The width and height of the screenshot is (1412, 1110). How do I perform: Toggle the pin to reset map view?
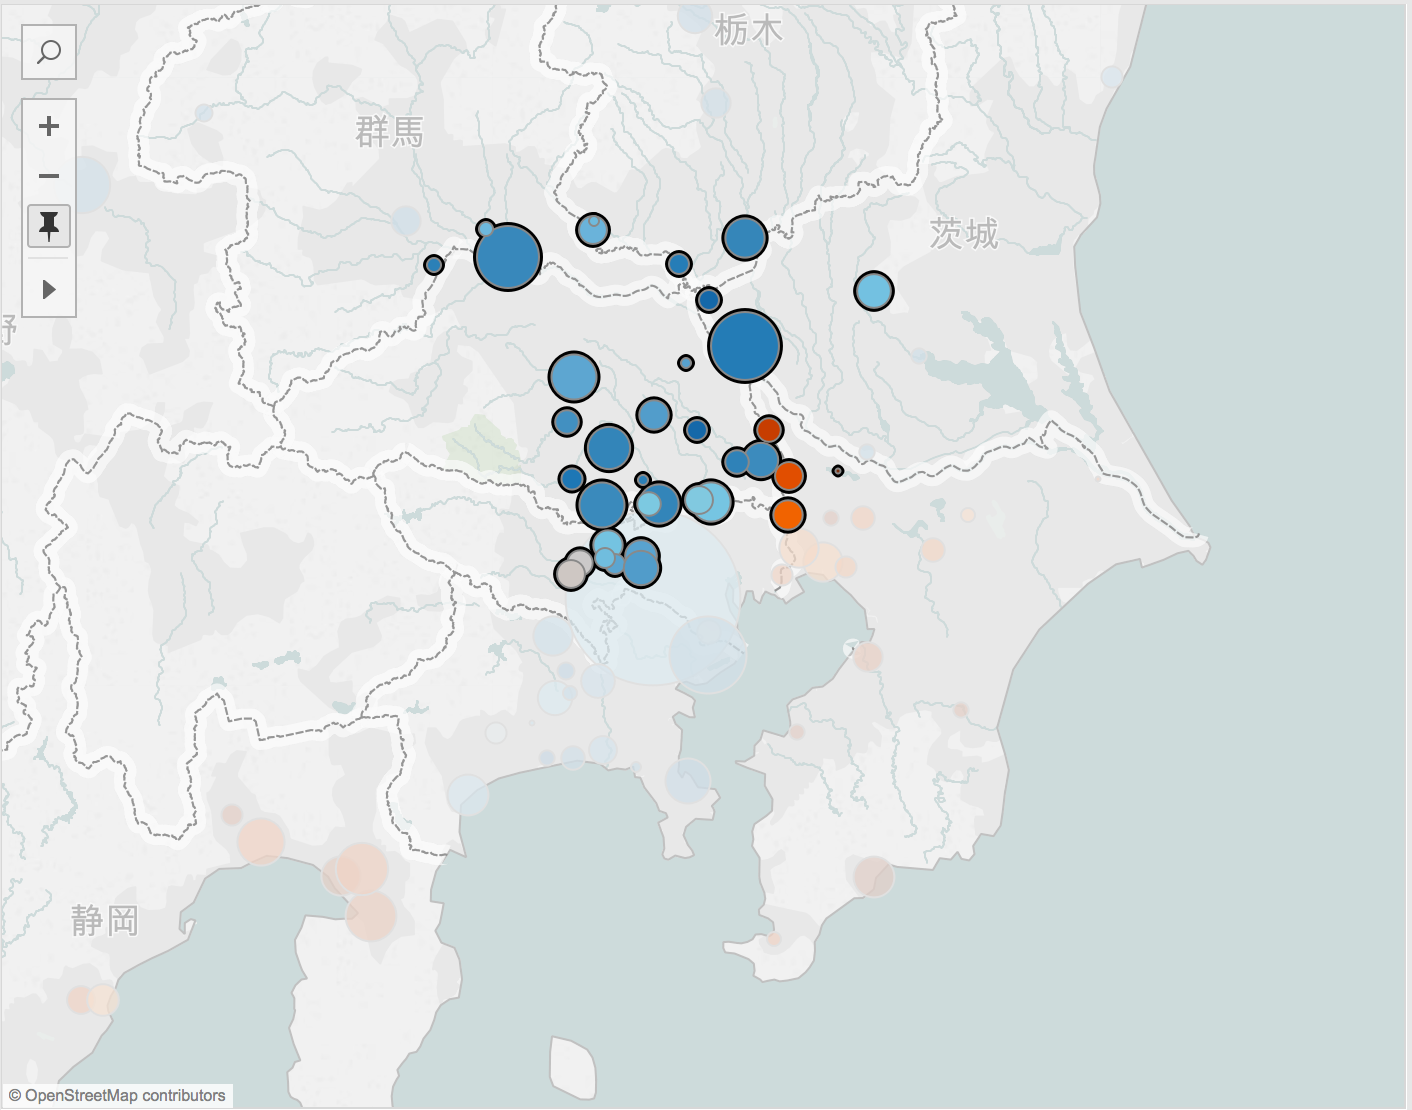click(x=49, y=226)
